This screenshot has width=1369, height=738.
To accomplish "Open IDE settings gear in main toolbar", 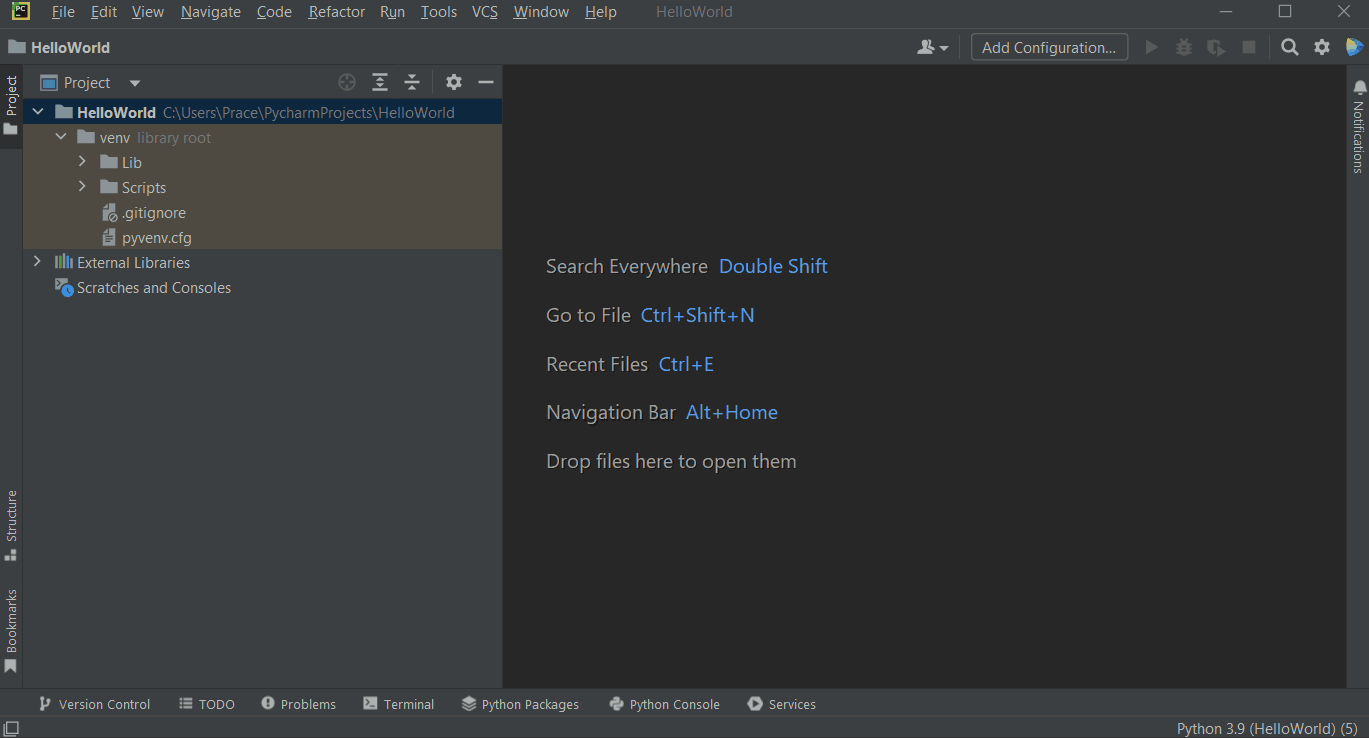I will pyautogui.click(x=1322, y=47).
